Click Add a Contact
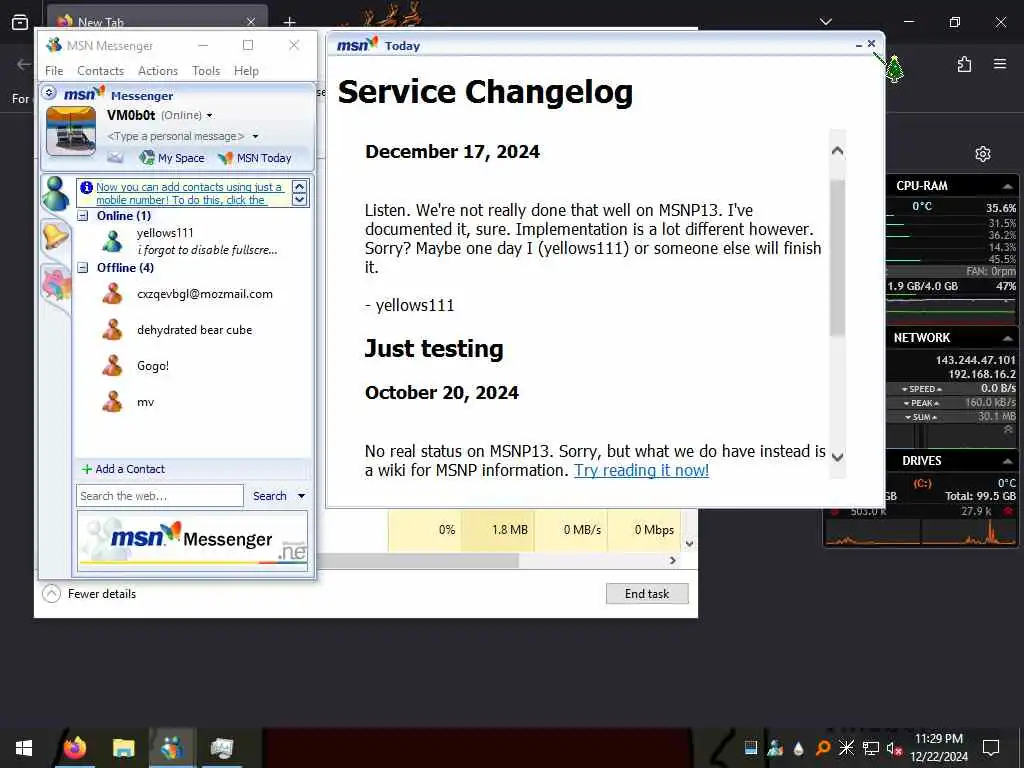This screenshot has width=1024, height=768. [123, 469]
